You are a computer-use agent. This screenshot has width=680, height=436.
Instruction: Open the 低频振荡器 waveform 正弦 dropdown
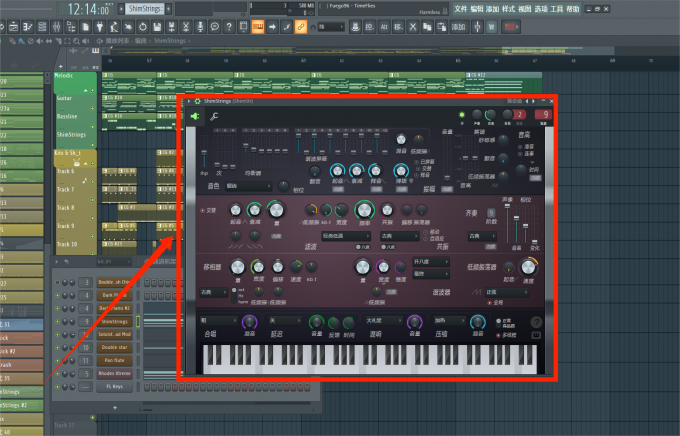[x=507, y=292]
